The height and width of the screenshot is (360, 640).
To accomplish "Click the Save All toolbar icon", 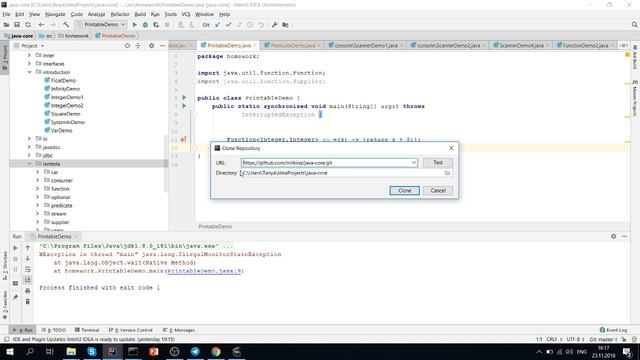I will click(17, 25).
